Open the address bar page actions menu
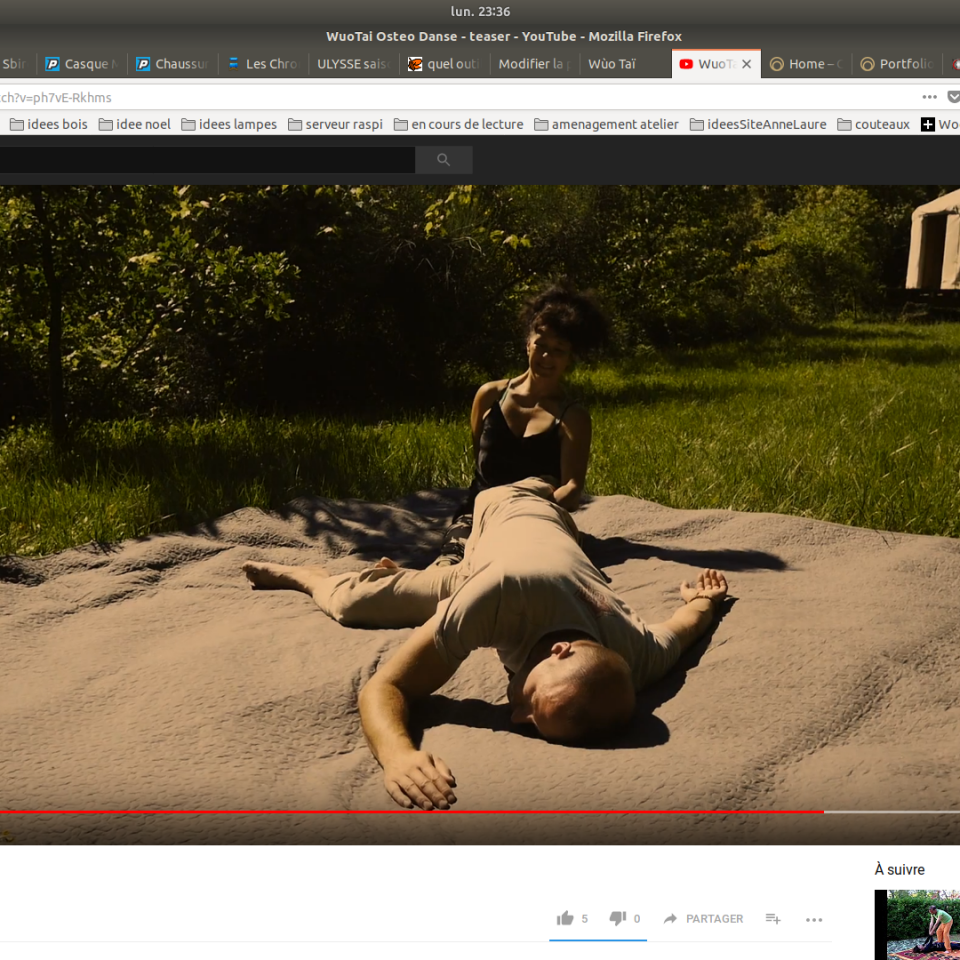Image resolution: width=960 pixels, height=960 pixels. (x=929, y=97)
